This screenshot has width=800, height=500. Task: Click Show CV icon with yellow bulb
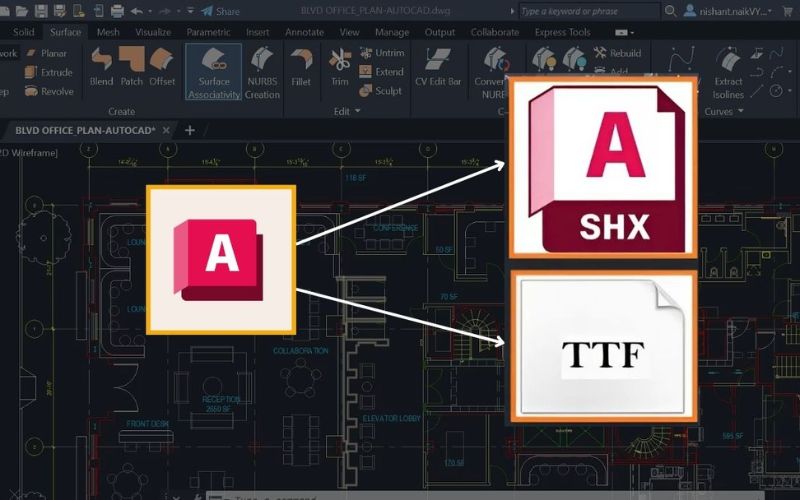pyautogui.click(x=544, y=59)
